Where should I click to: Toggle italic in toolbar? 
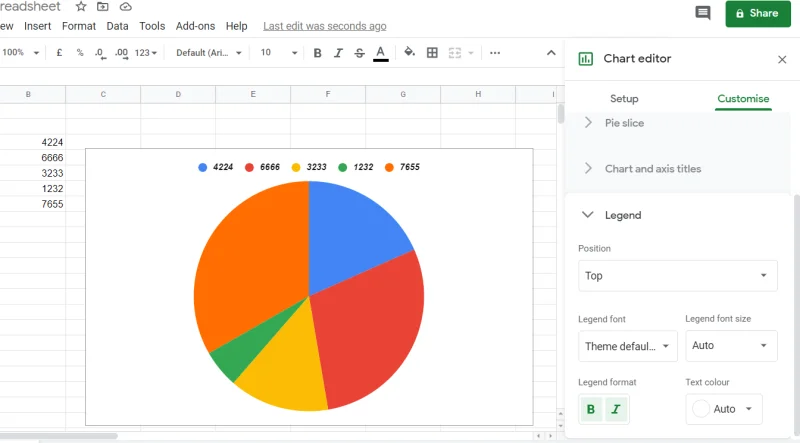(x=338, y=53)
